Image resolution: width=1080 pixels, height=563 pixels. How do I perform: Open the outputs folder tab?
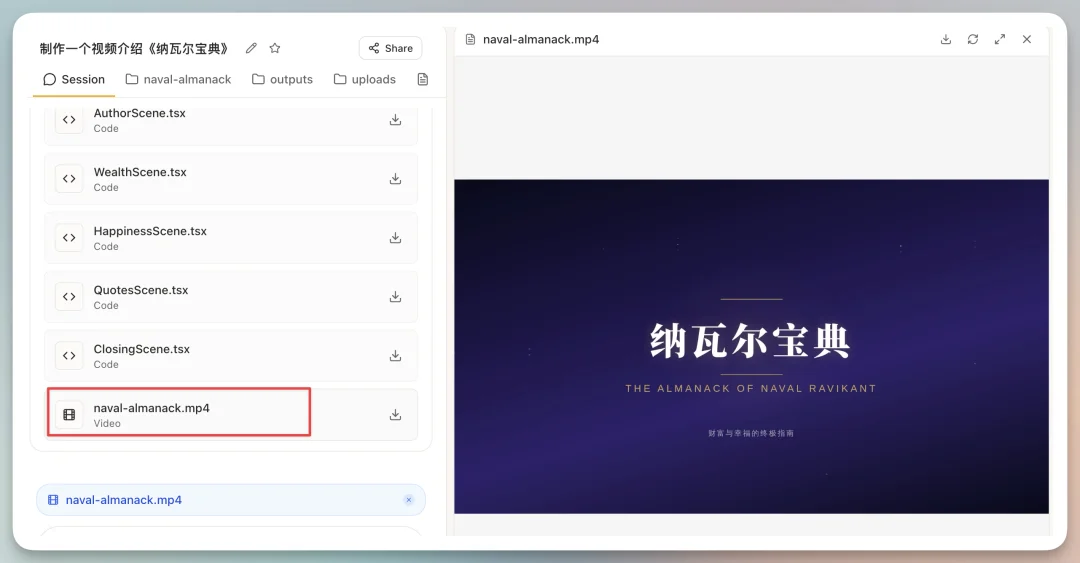282,79
